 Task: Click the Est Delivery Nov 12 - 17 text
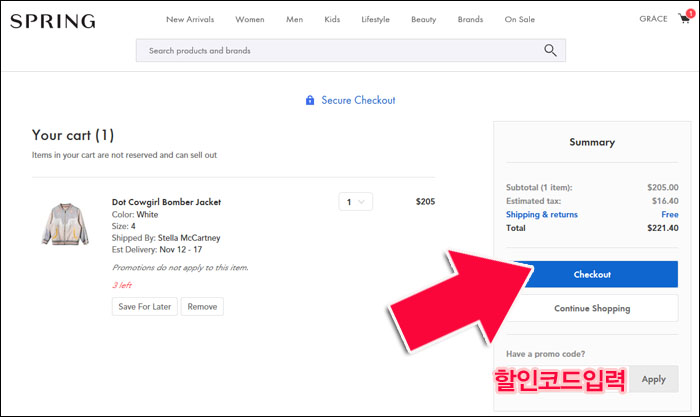pos(157,250)
